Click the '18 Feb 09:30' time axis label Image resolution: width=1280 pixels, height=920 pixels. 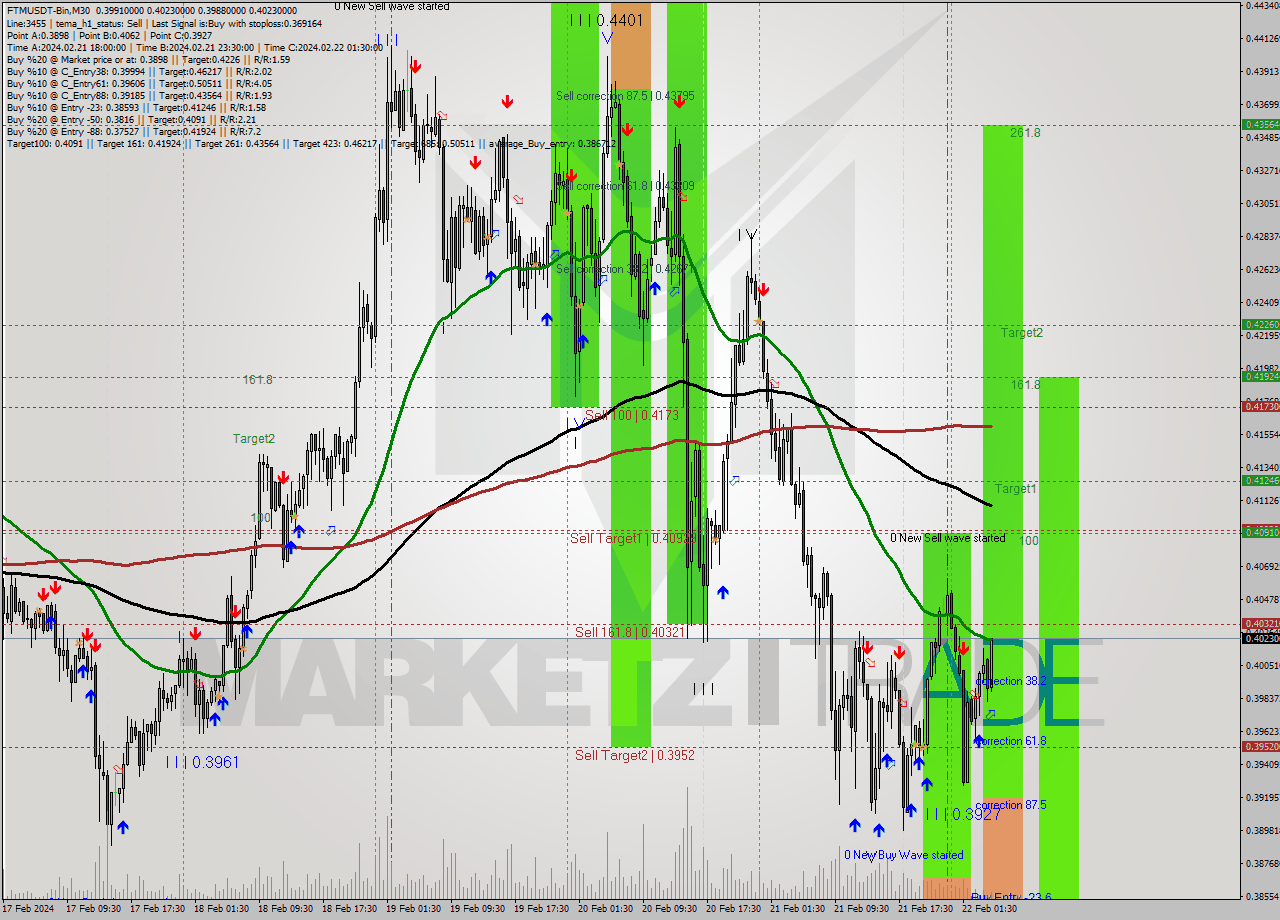[x=284, y=909]
